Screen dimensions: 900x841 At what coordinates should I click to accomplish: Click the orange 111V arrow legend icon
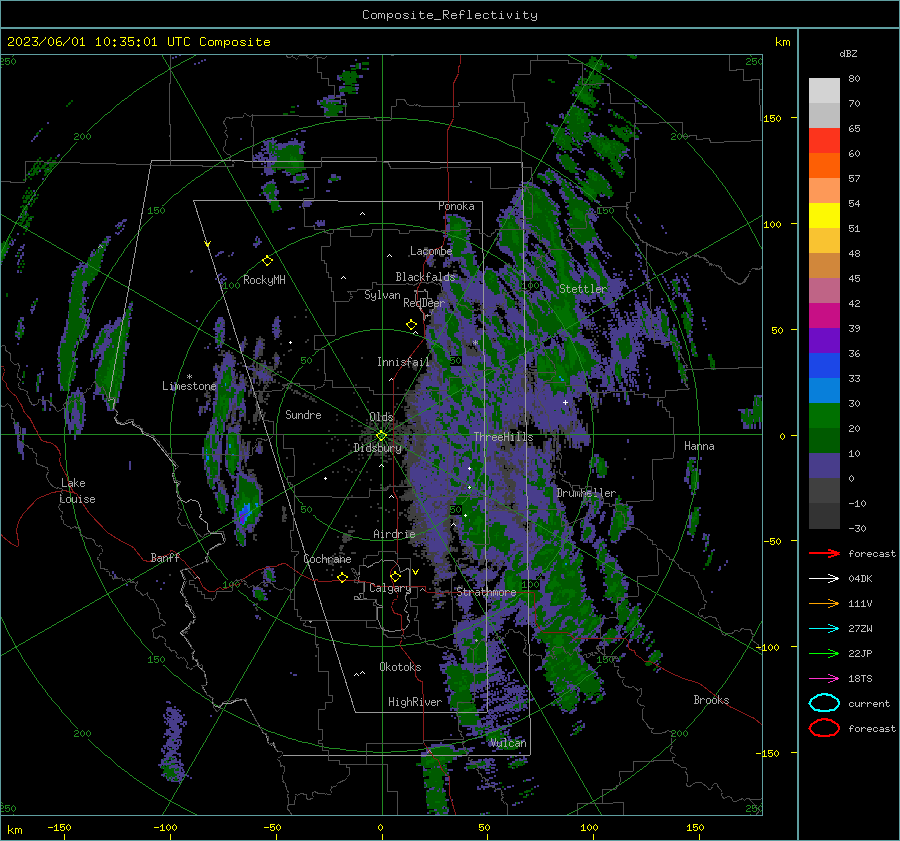pyautogui.click(x=824, y=603)
